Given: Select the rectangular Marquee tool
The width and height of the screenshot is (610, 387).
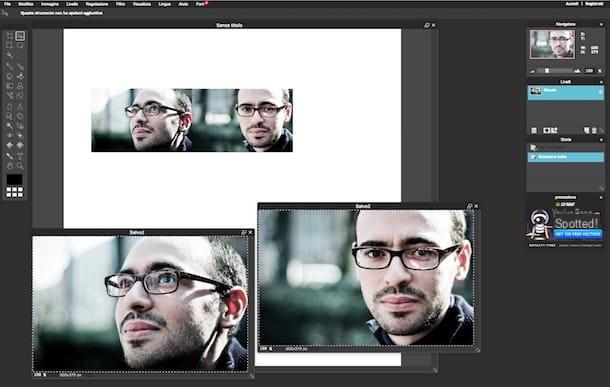Looking at the screenshot, I should (x=9, y=46).
